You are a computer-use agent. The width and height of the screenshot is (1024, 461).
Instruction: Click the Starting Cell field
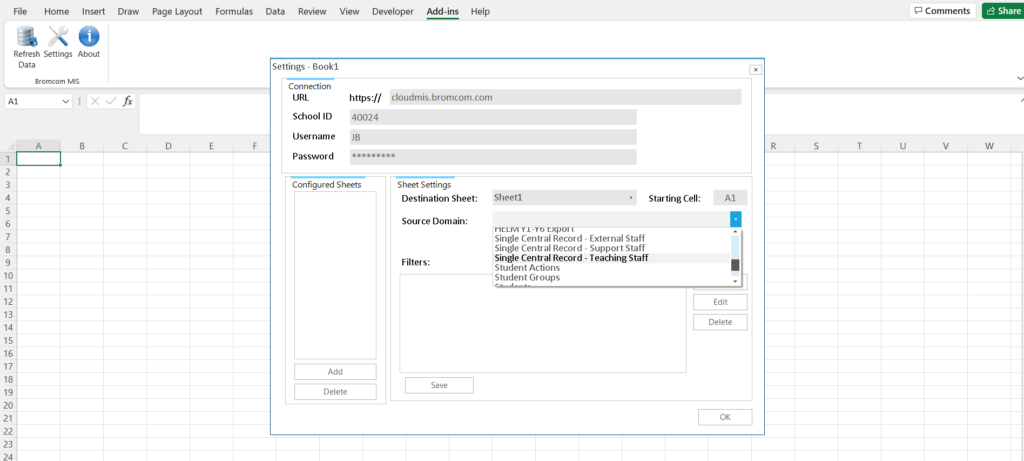[730, 198]
